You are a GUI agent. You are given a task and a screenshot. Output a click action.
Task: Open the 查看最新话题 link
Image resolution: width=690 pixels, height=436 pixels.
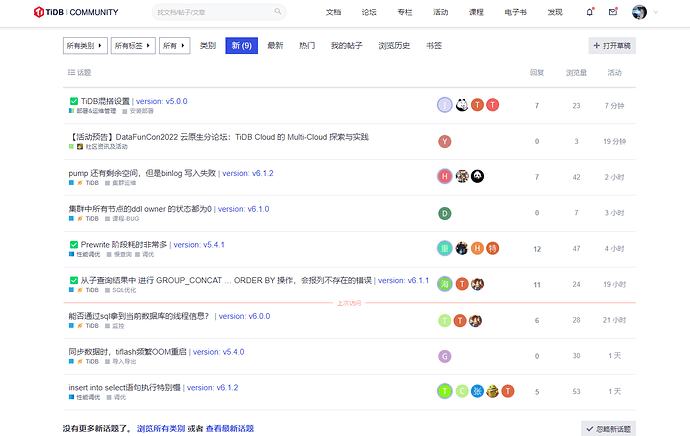coord(230,429)
